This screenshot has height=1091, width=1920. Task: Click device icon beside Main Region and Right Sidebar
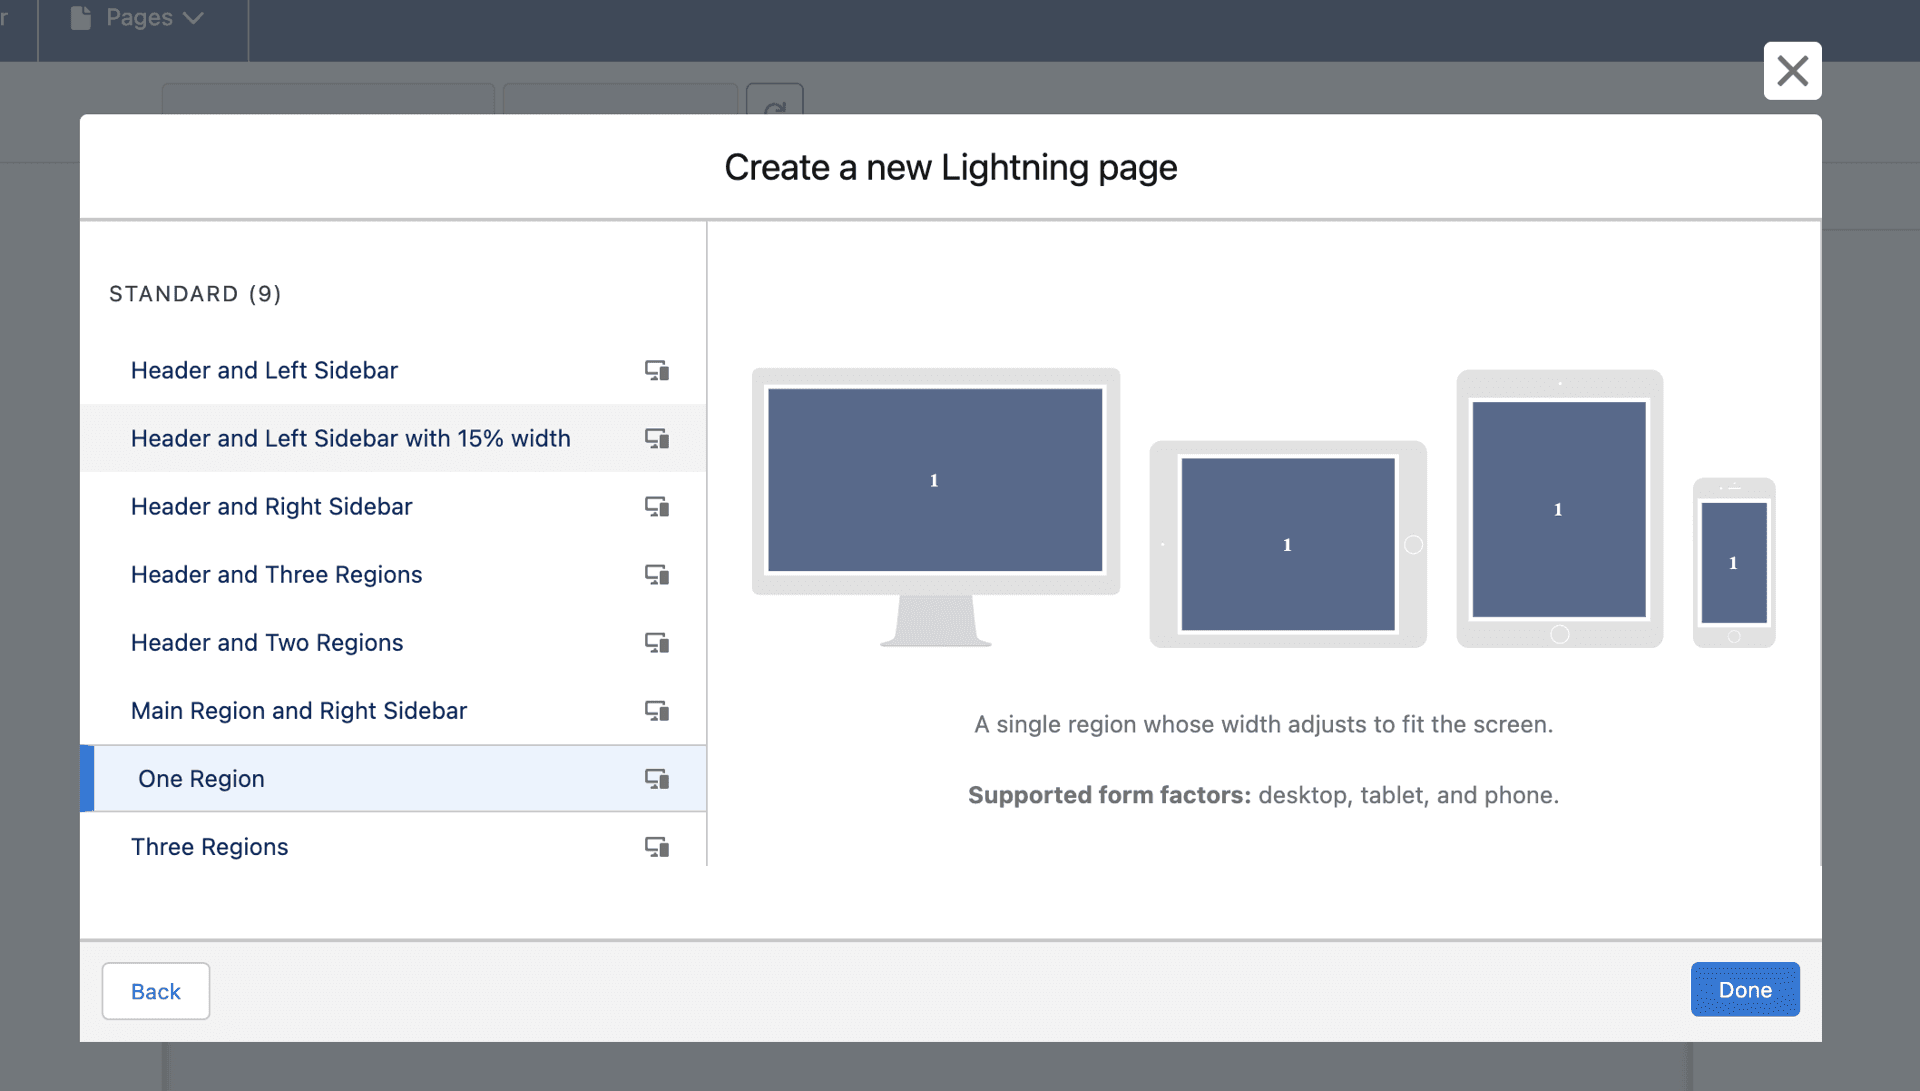(656, 711)
